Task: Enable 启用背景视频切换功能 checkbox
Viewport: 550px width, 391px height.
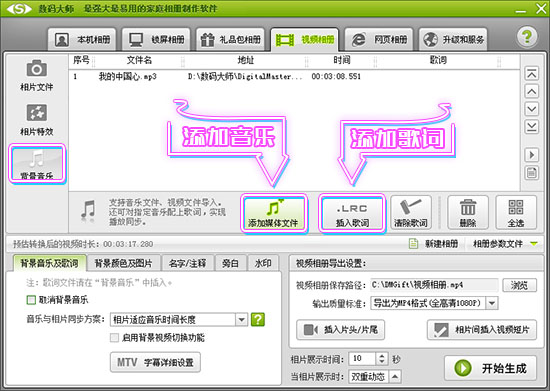Action: tap(114, 338)
